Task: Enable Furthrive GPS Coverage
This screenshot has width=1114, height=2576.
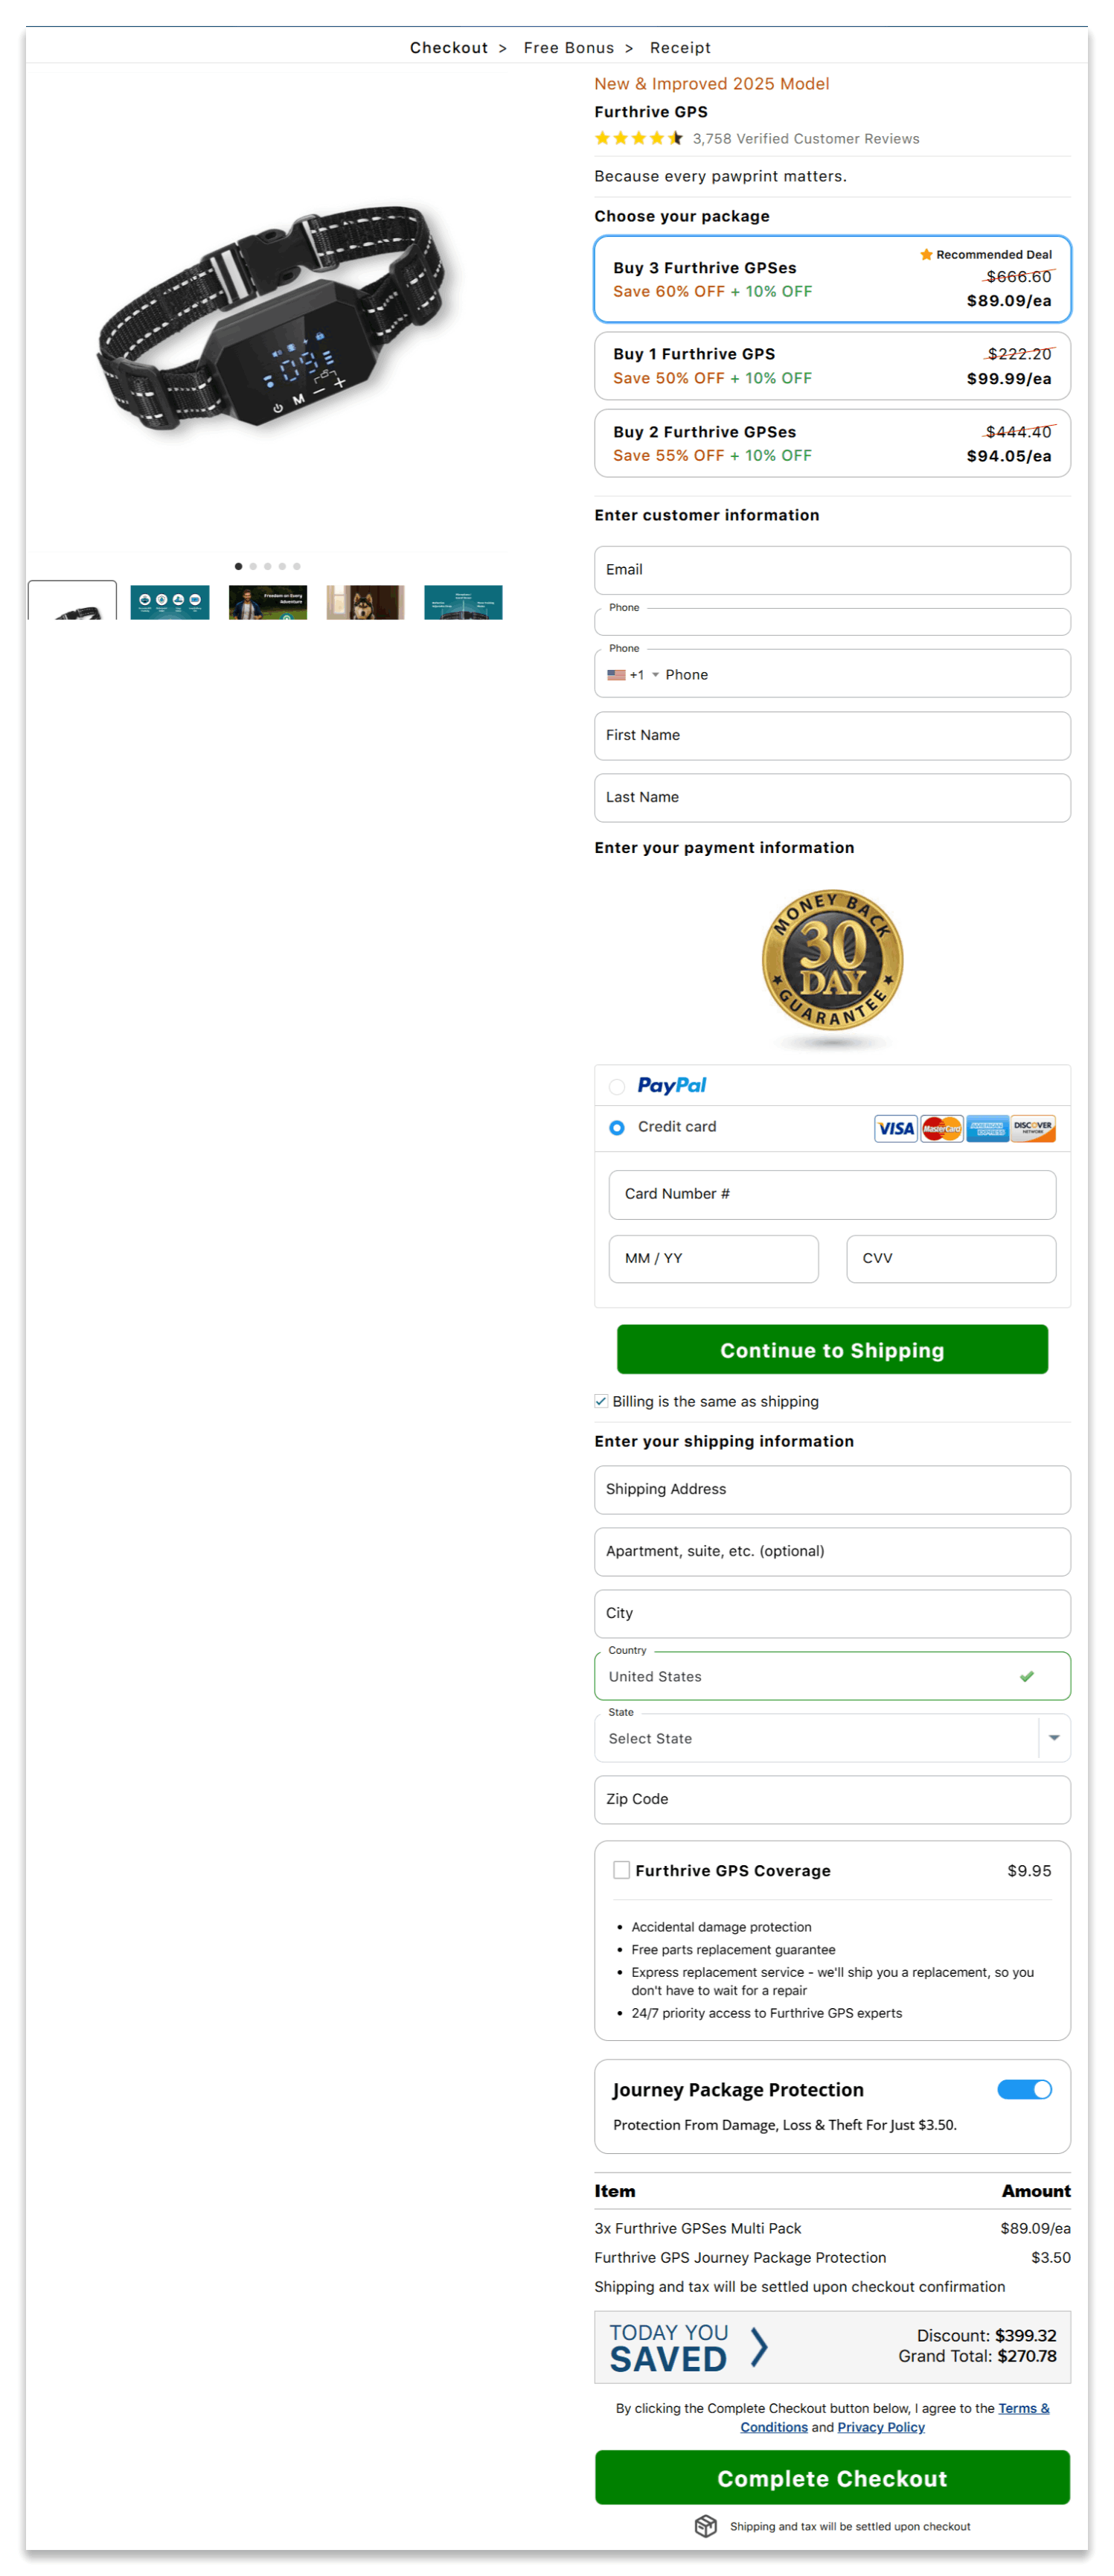Action: click(x=621, y=1870)
